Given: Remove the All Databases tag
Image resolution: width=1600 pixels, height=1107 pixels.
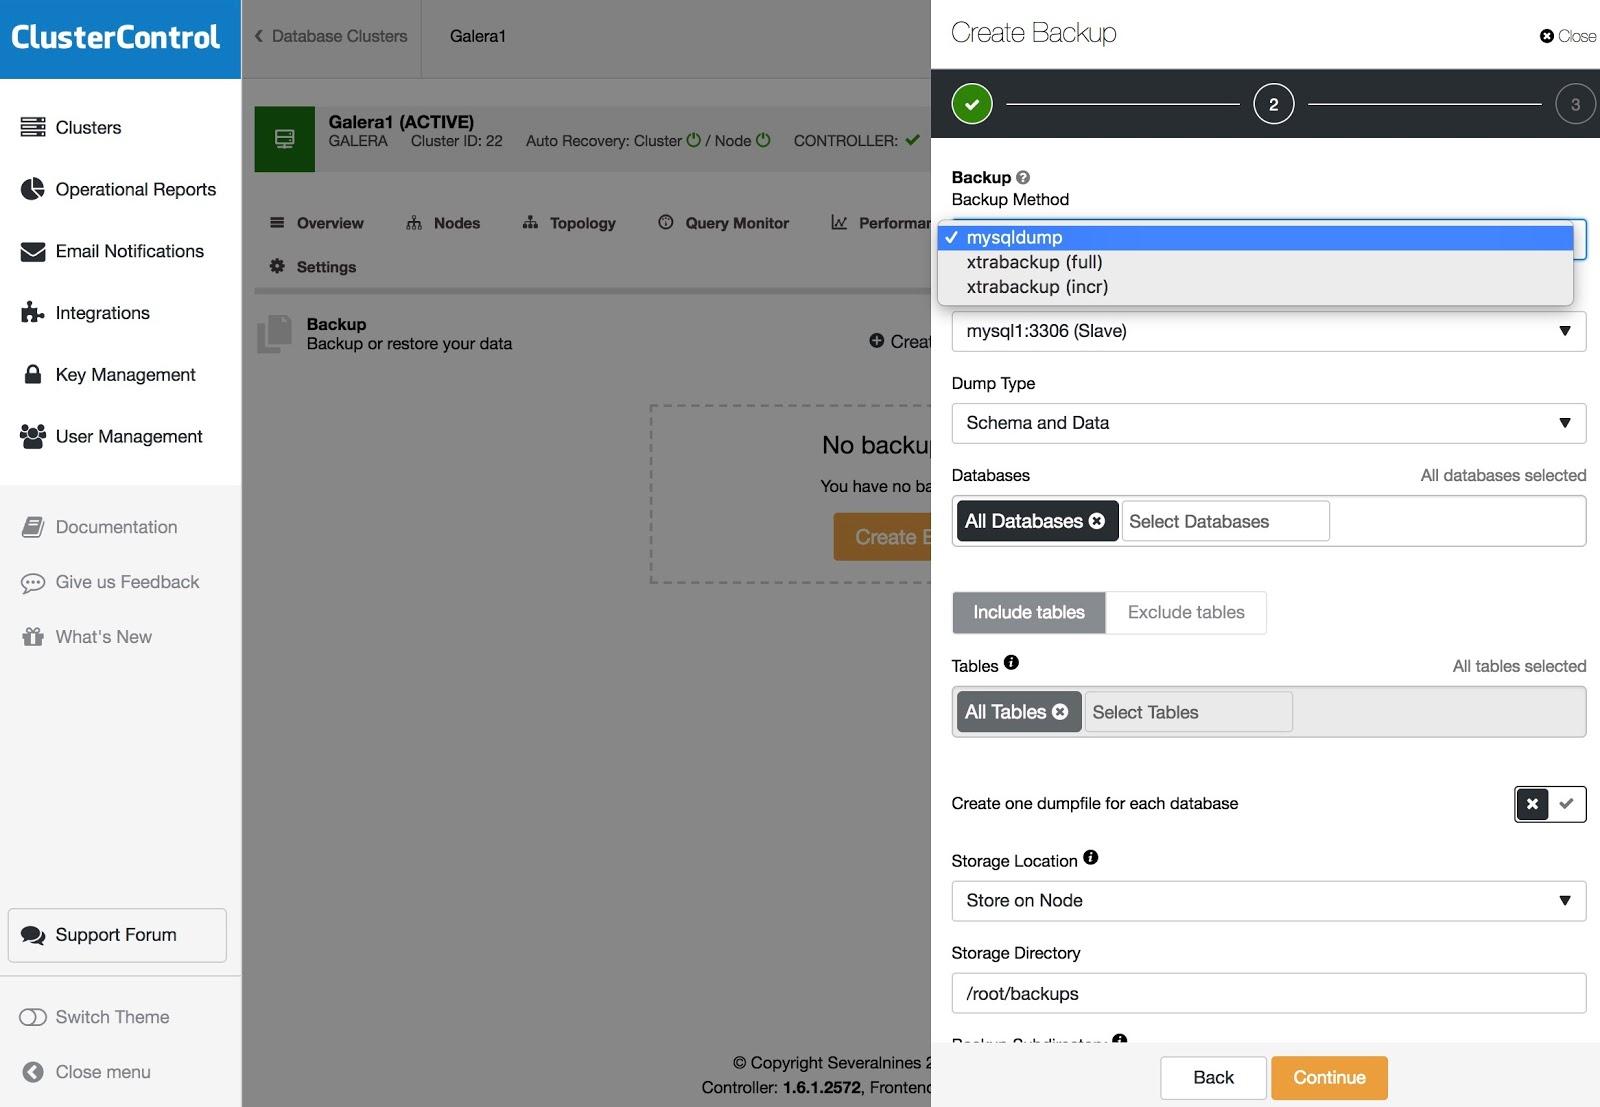Looking at the screenshot, I should click(x=1097, y=521).
